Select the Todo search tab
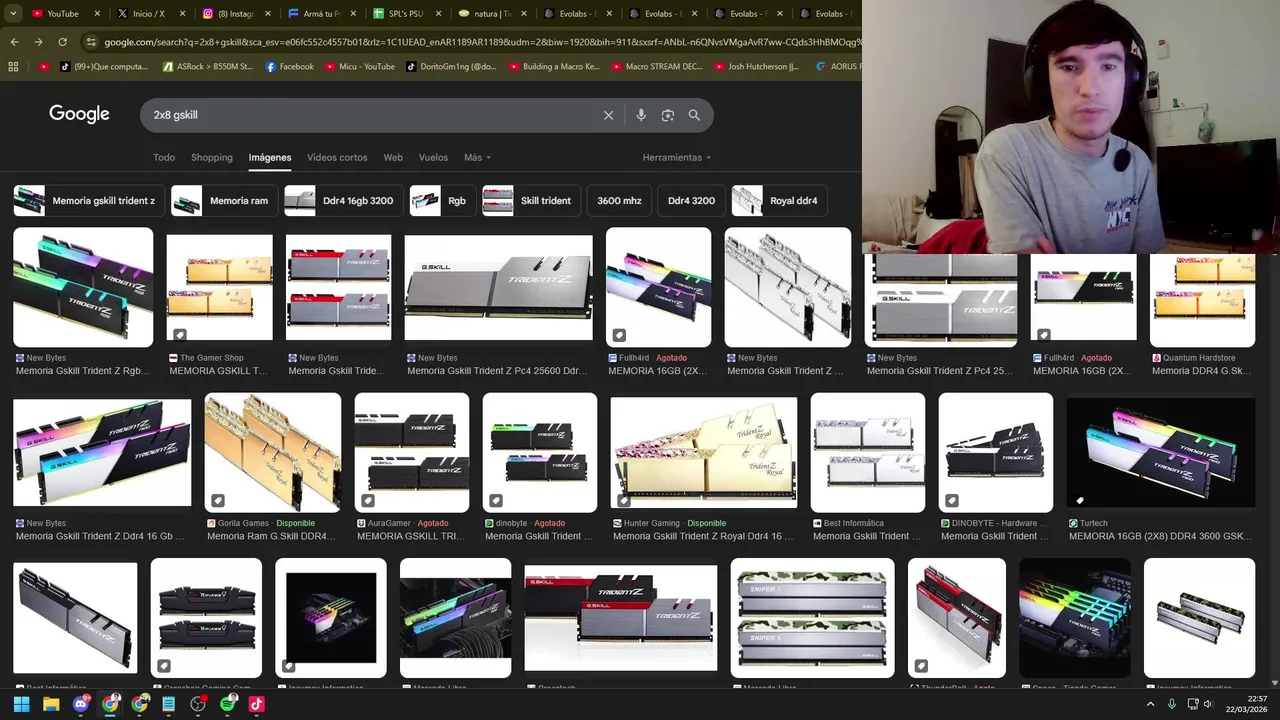This screenshot has width=1280, height=720. tap(164, 157)
